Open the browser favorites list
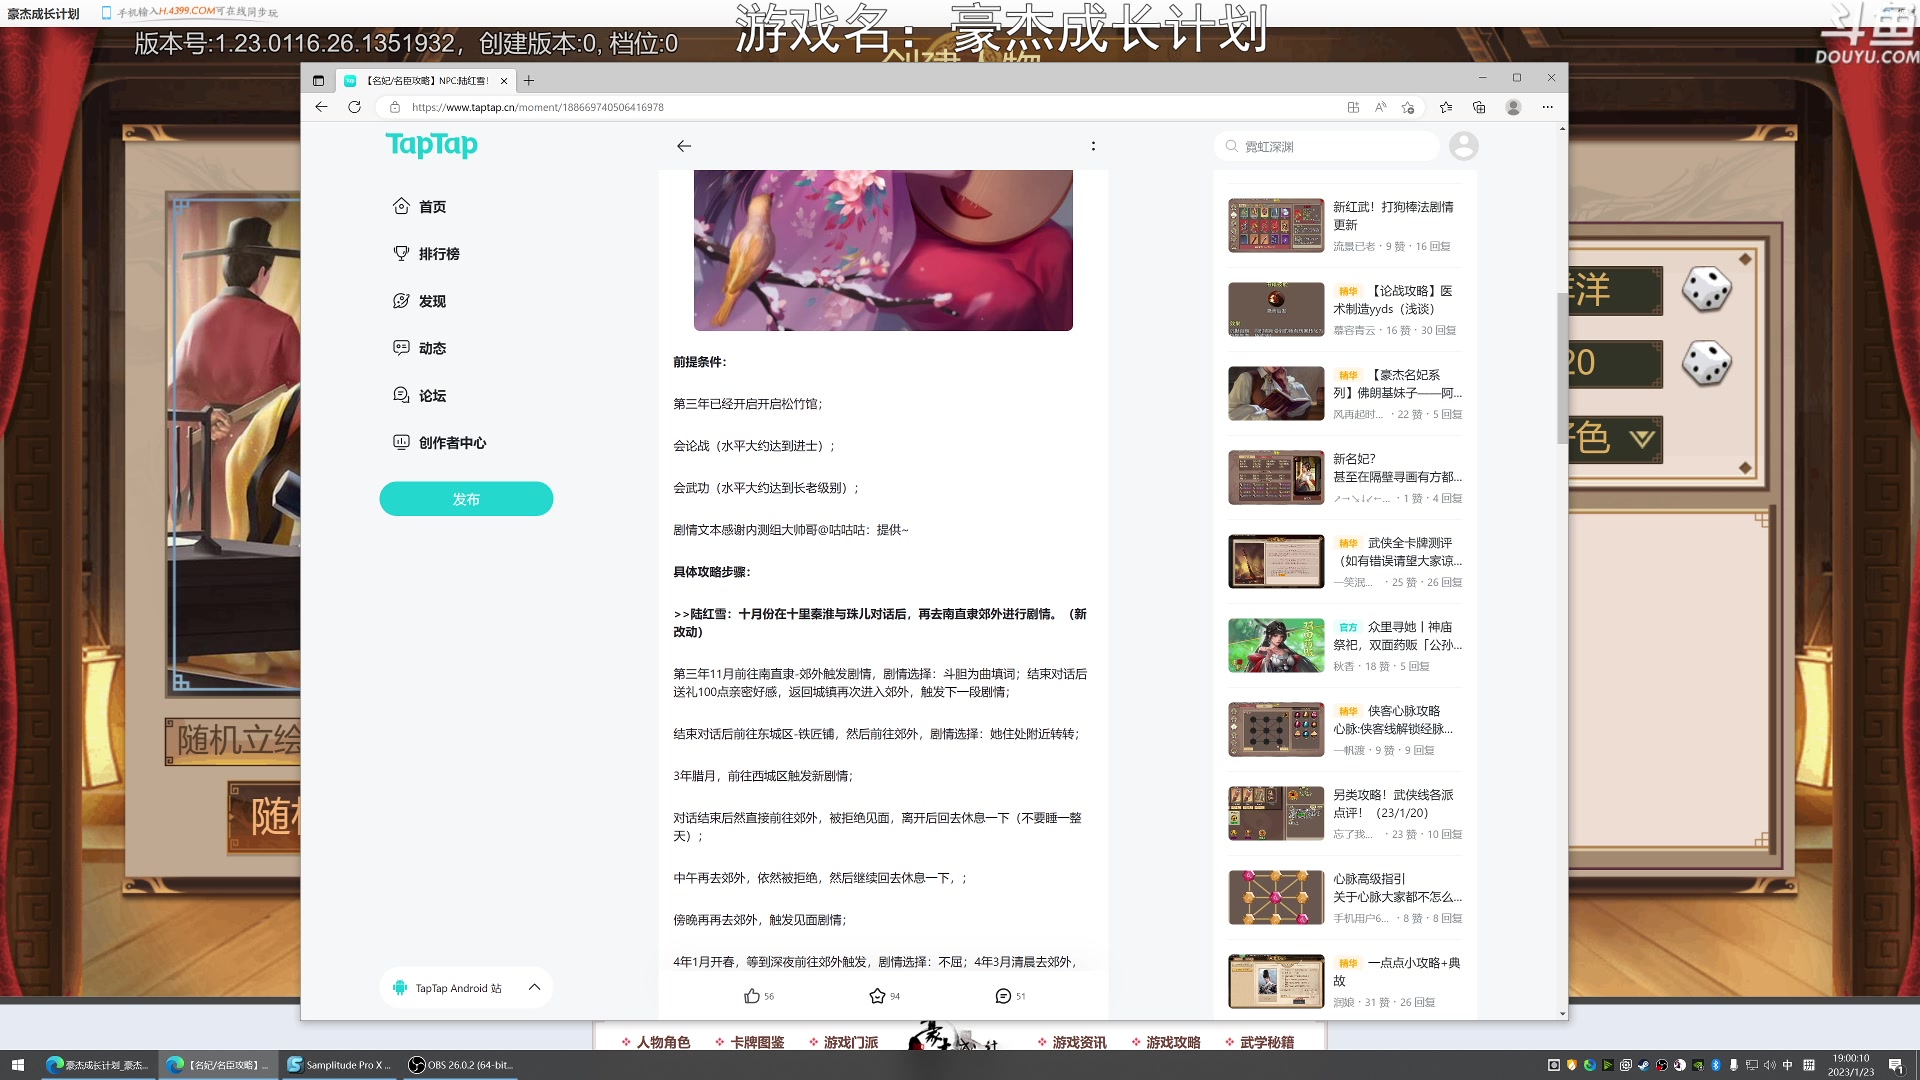This screenshot has height=1080, width=1920. 1446,107
